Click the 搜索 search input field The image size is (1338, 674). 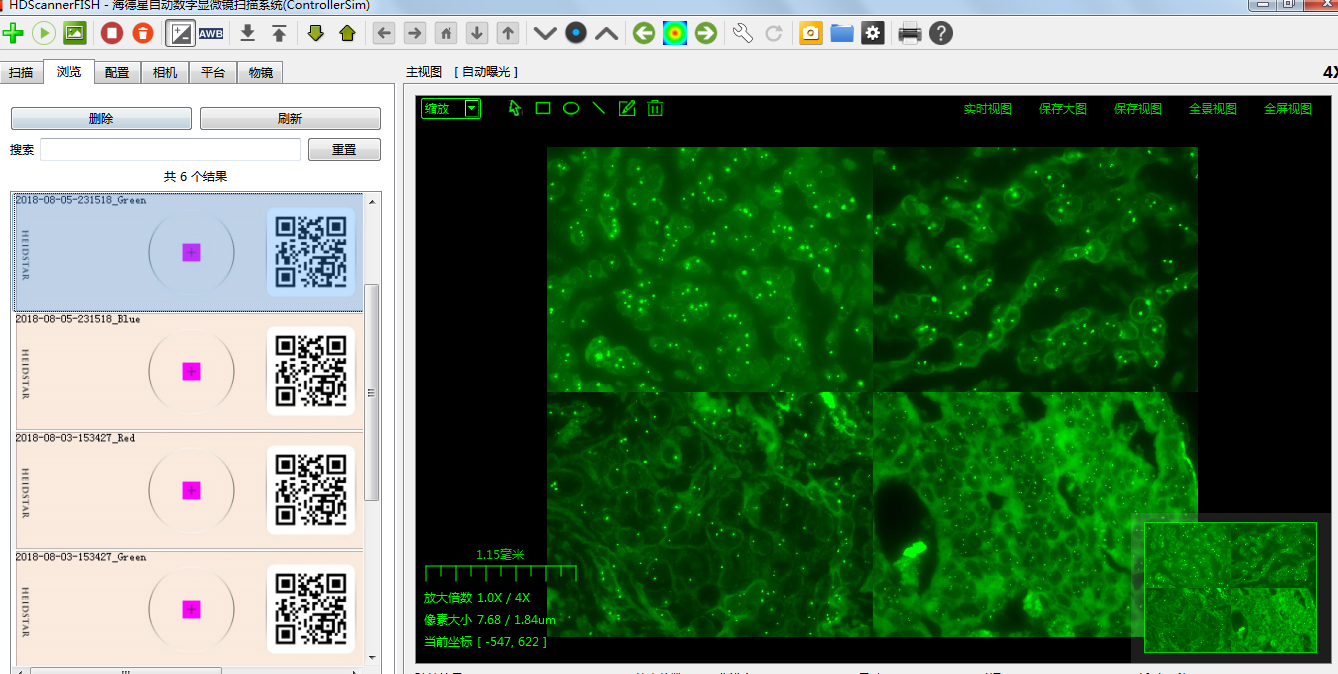pos(170,150)
